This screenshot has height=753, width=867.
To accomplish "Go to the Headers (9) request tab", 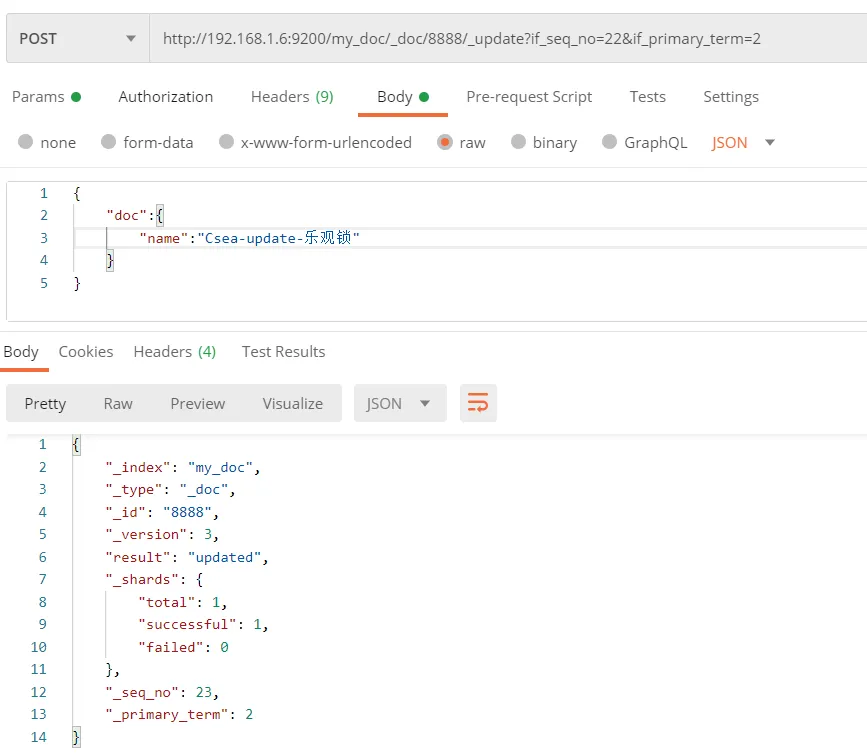I will pyautogui.click(x=292, y=97).
